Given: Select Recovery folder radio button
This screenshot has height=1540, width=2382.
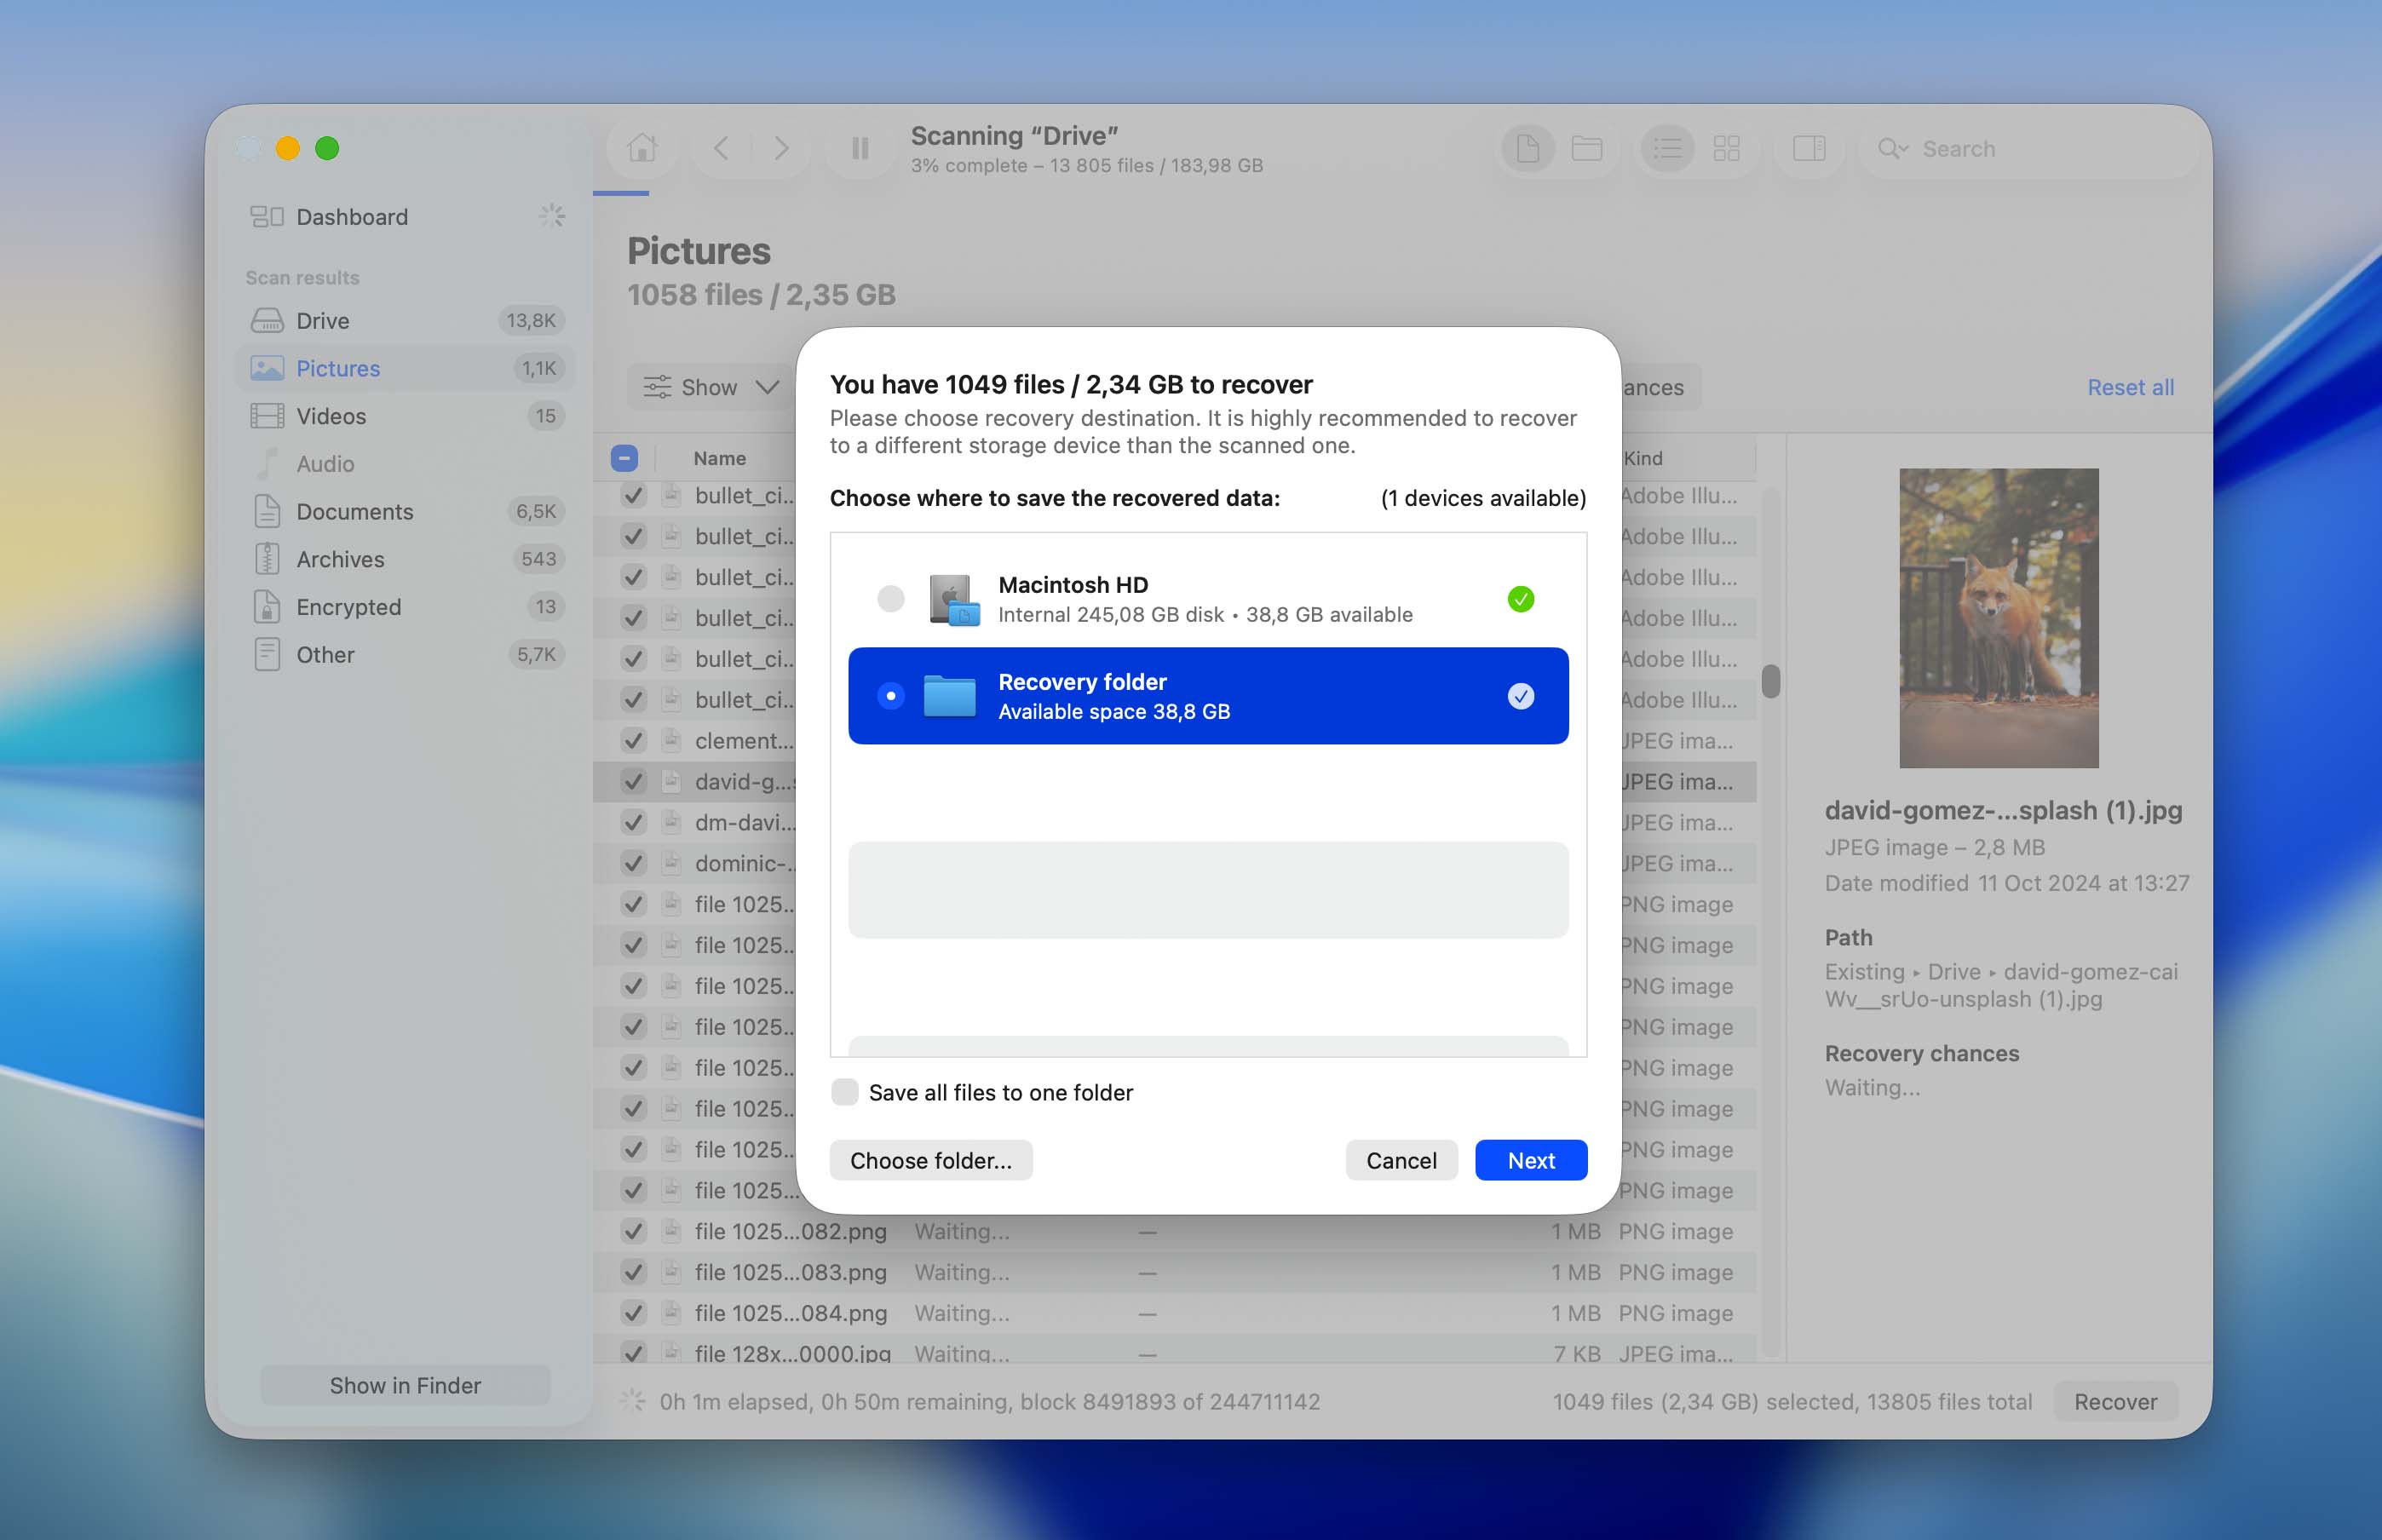Looking at the screenshot, I should pyautogui.click(x=890, y=696).
